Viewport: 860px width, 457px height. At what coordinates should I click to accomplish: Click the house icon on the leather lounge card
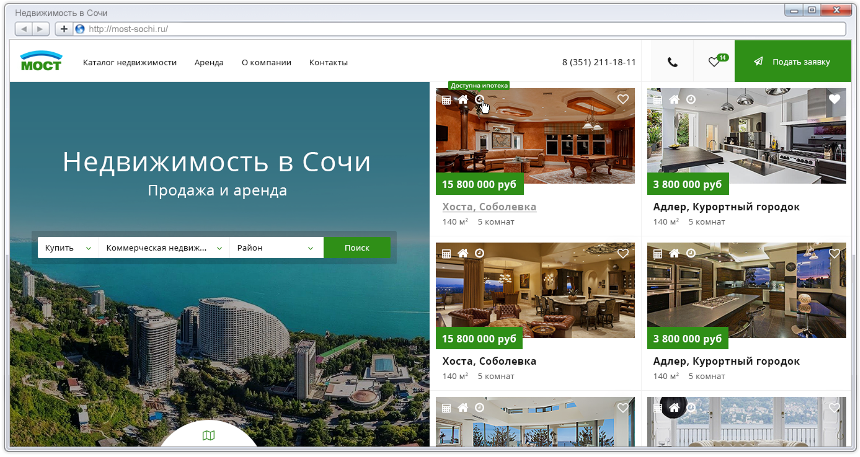click(x=463, y=253)
